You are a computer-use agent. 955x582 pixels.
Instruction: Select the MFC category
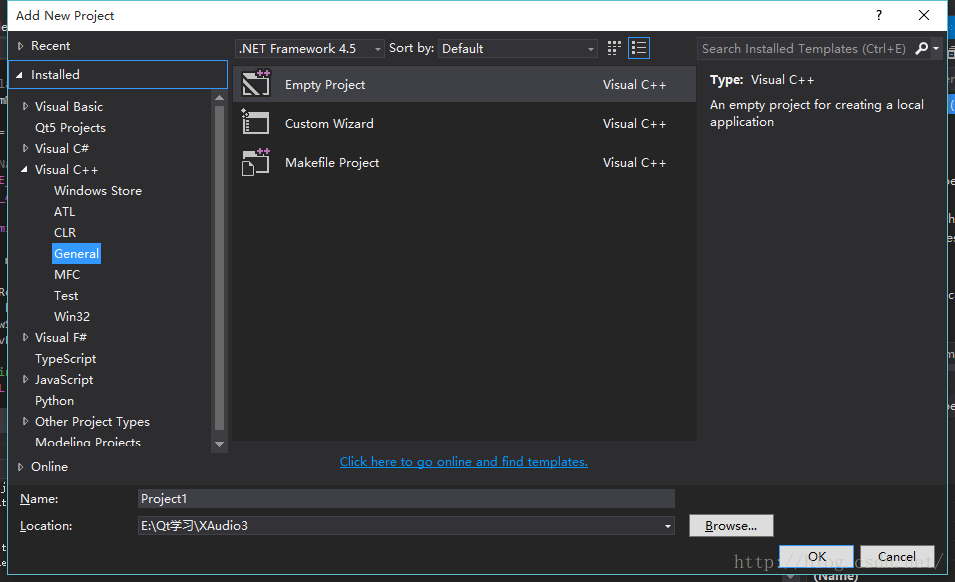[67, 275]
